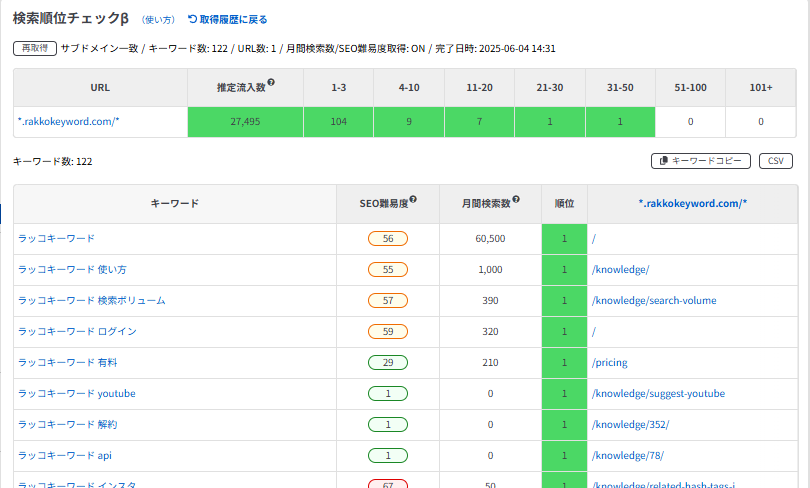
Task: Click the キーワードコピー button
Action: click(701, 161)
